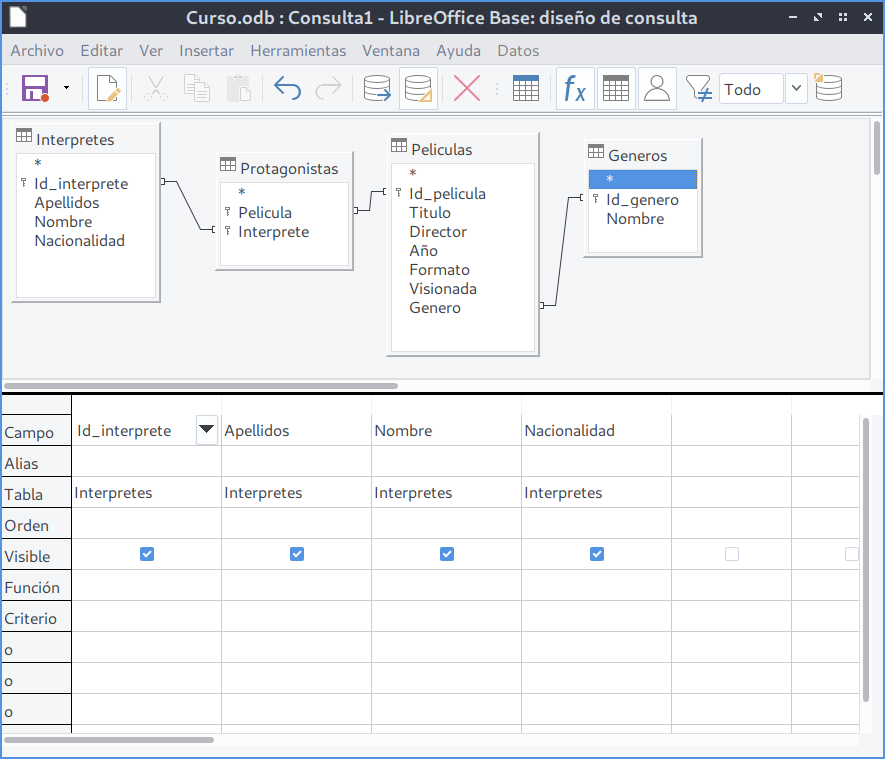The width and height of the screenshot is (885, 759).
Task: Uncheck Visible for Nacionalidad column
Action: [x=597, y=554]
